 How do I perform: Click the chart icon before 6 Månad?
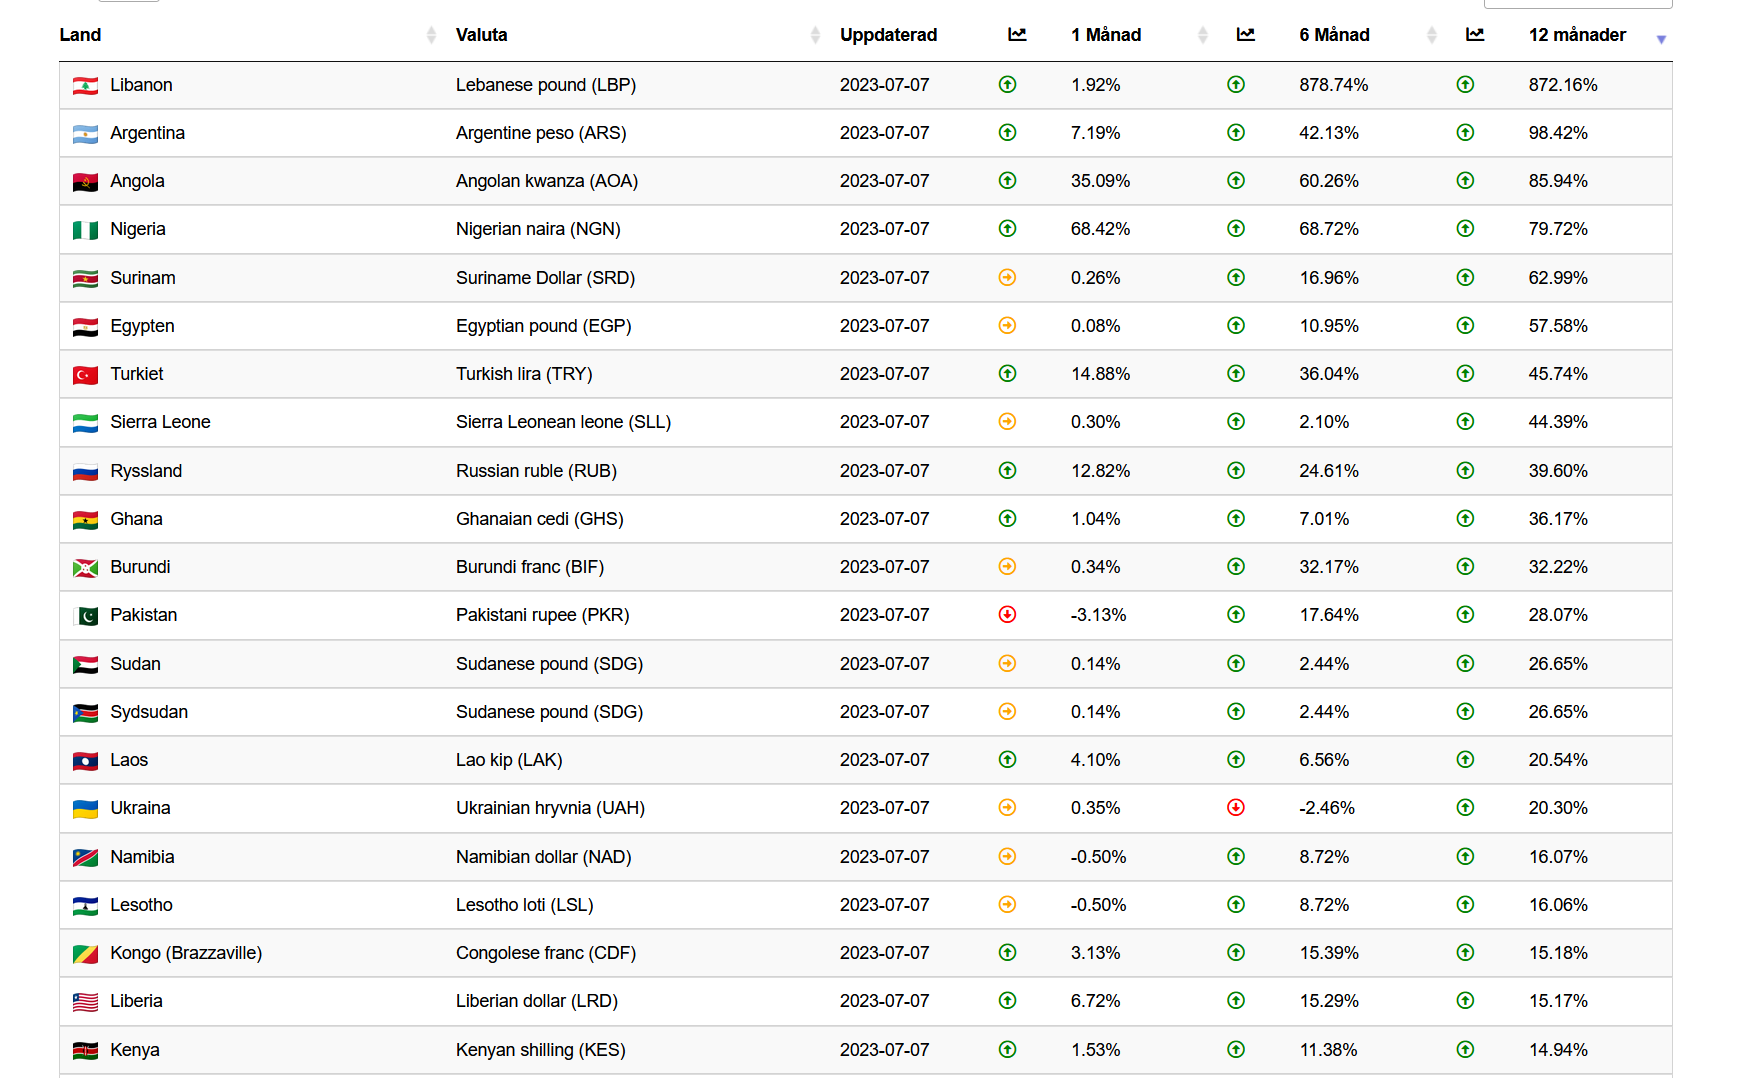coord(1245,35)
